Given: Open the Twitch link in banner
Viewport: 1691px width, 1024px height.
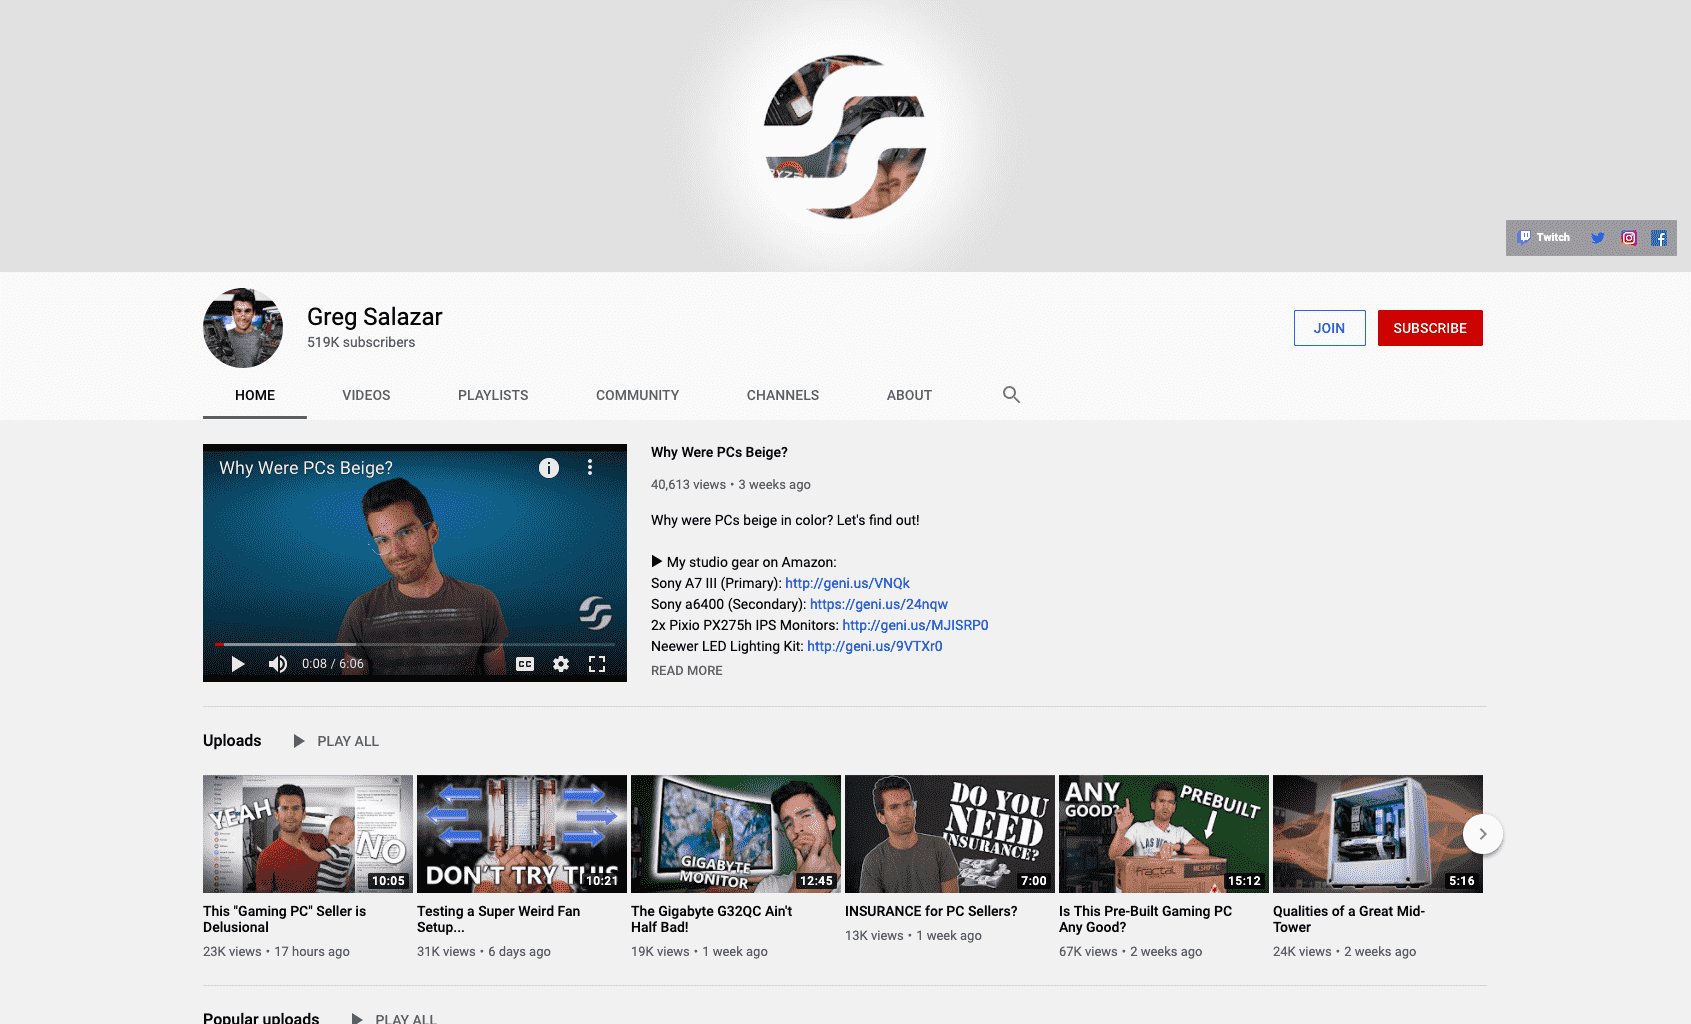Looking at the screenshot, I should click(1544, 238).
